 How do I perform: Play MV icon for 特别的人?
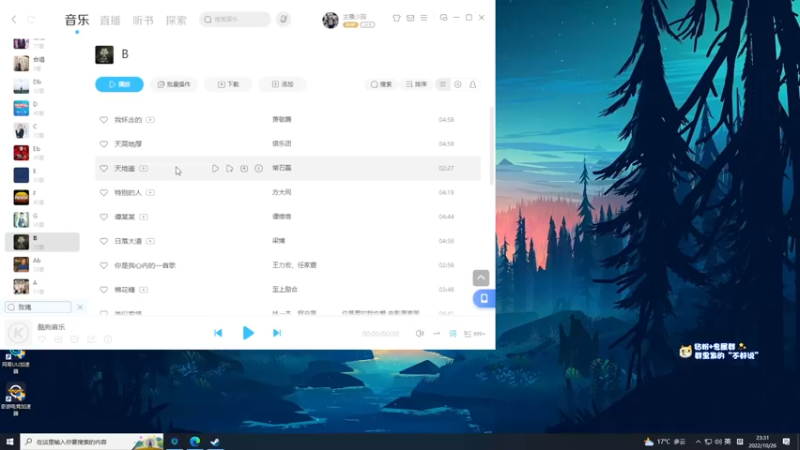[x=150, y=193]
